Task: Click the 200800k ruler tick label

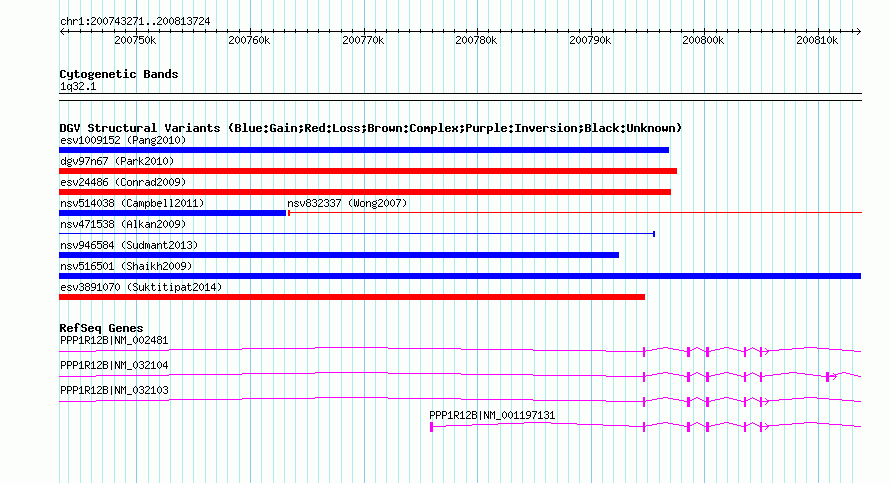Action: (703, 40)
